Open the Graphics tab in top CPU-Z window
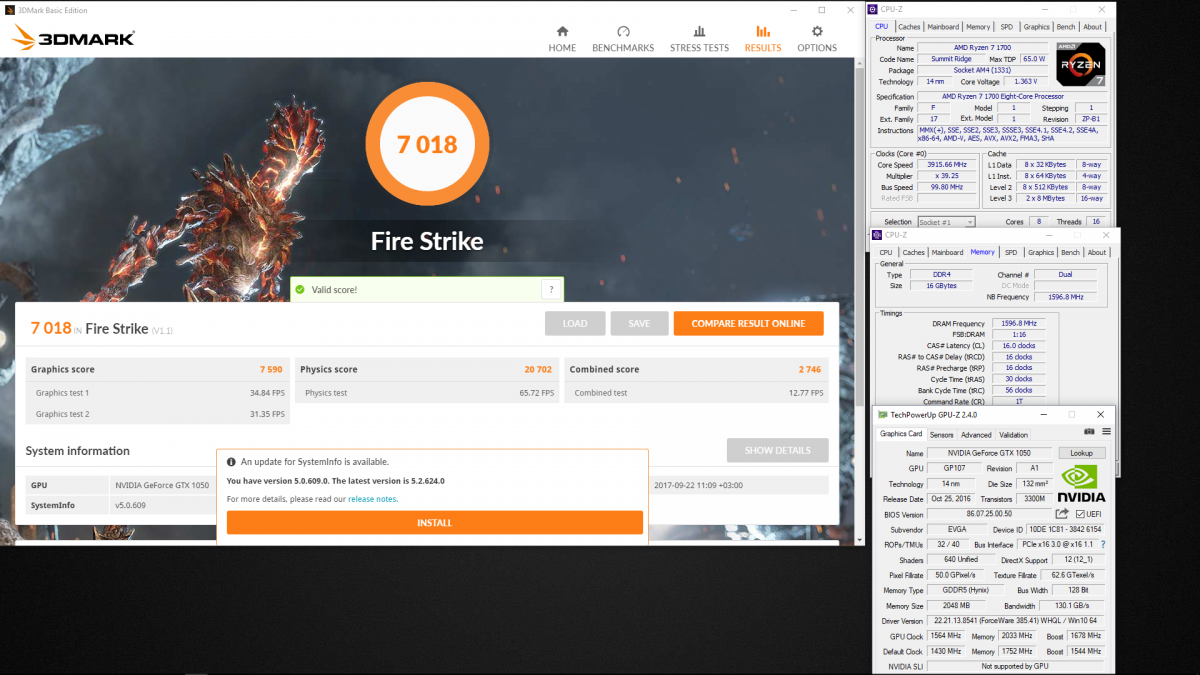Viewport: 1200px width, 675px height. point(1037,27)
